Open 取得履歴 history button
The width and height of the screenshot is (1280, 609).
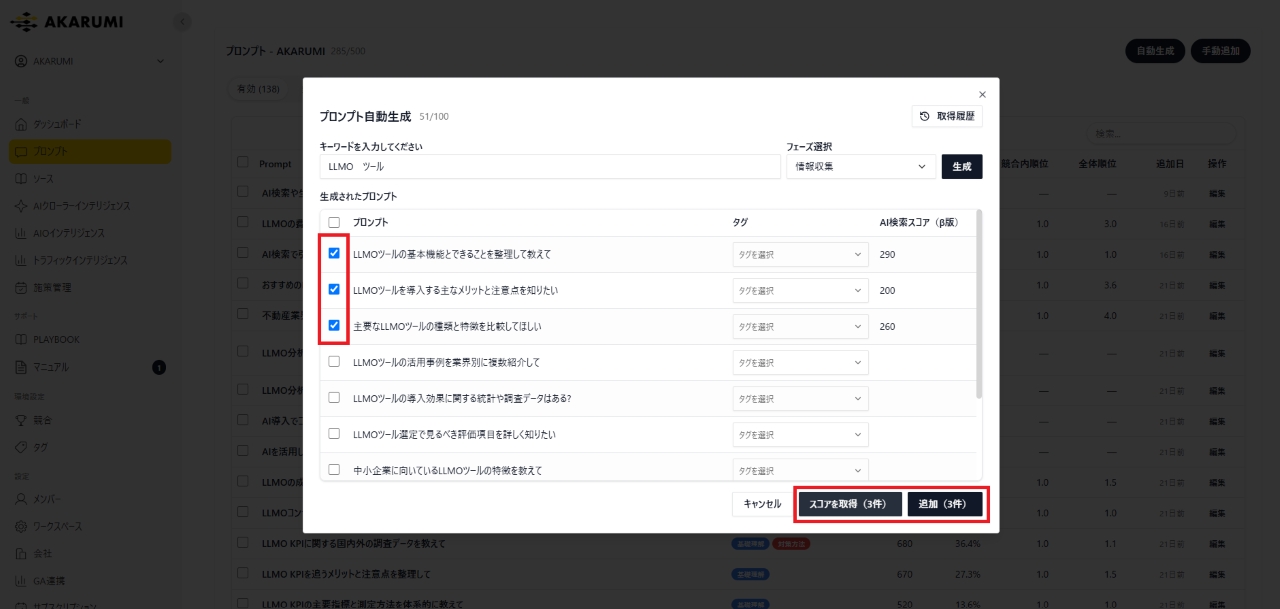pyautogui.click(x=947, y=117)
